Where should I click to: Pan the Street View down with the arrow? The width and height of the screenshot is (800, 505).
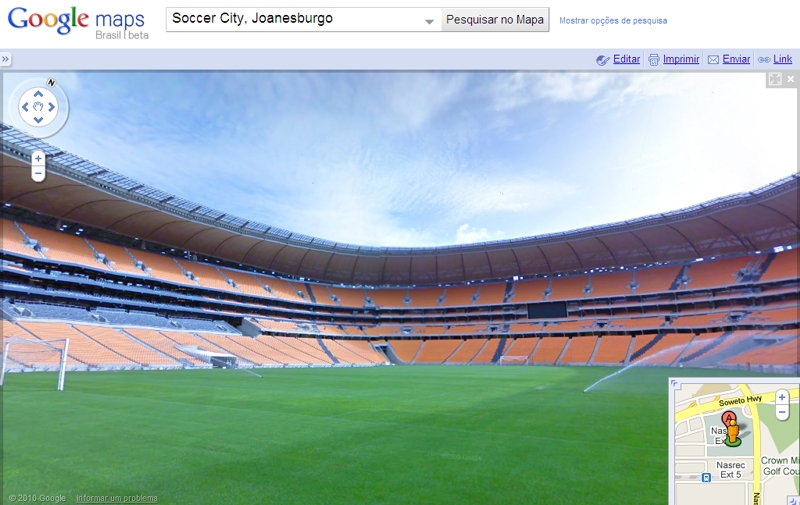[38, 120]
